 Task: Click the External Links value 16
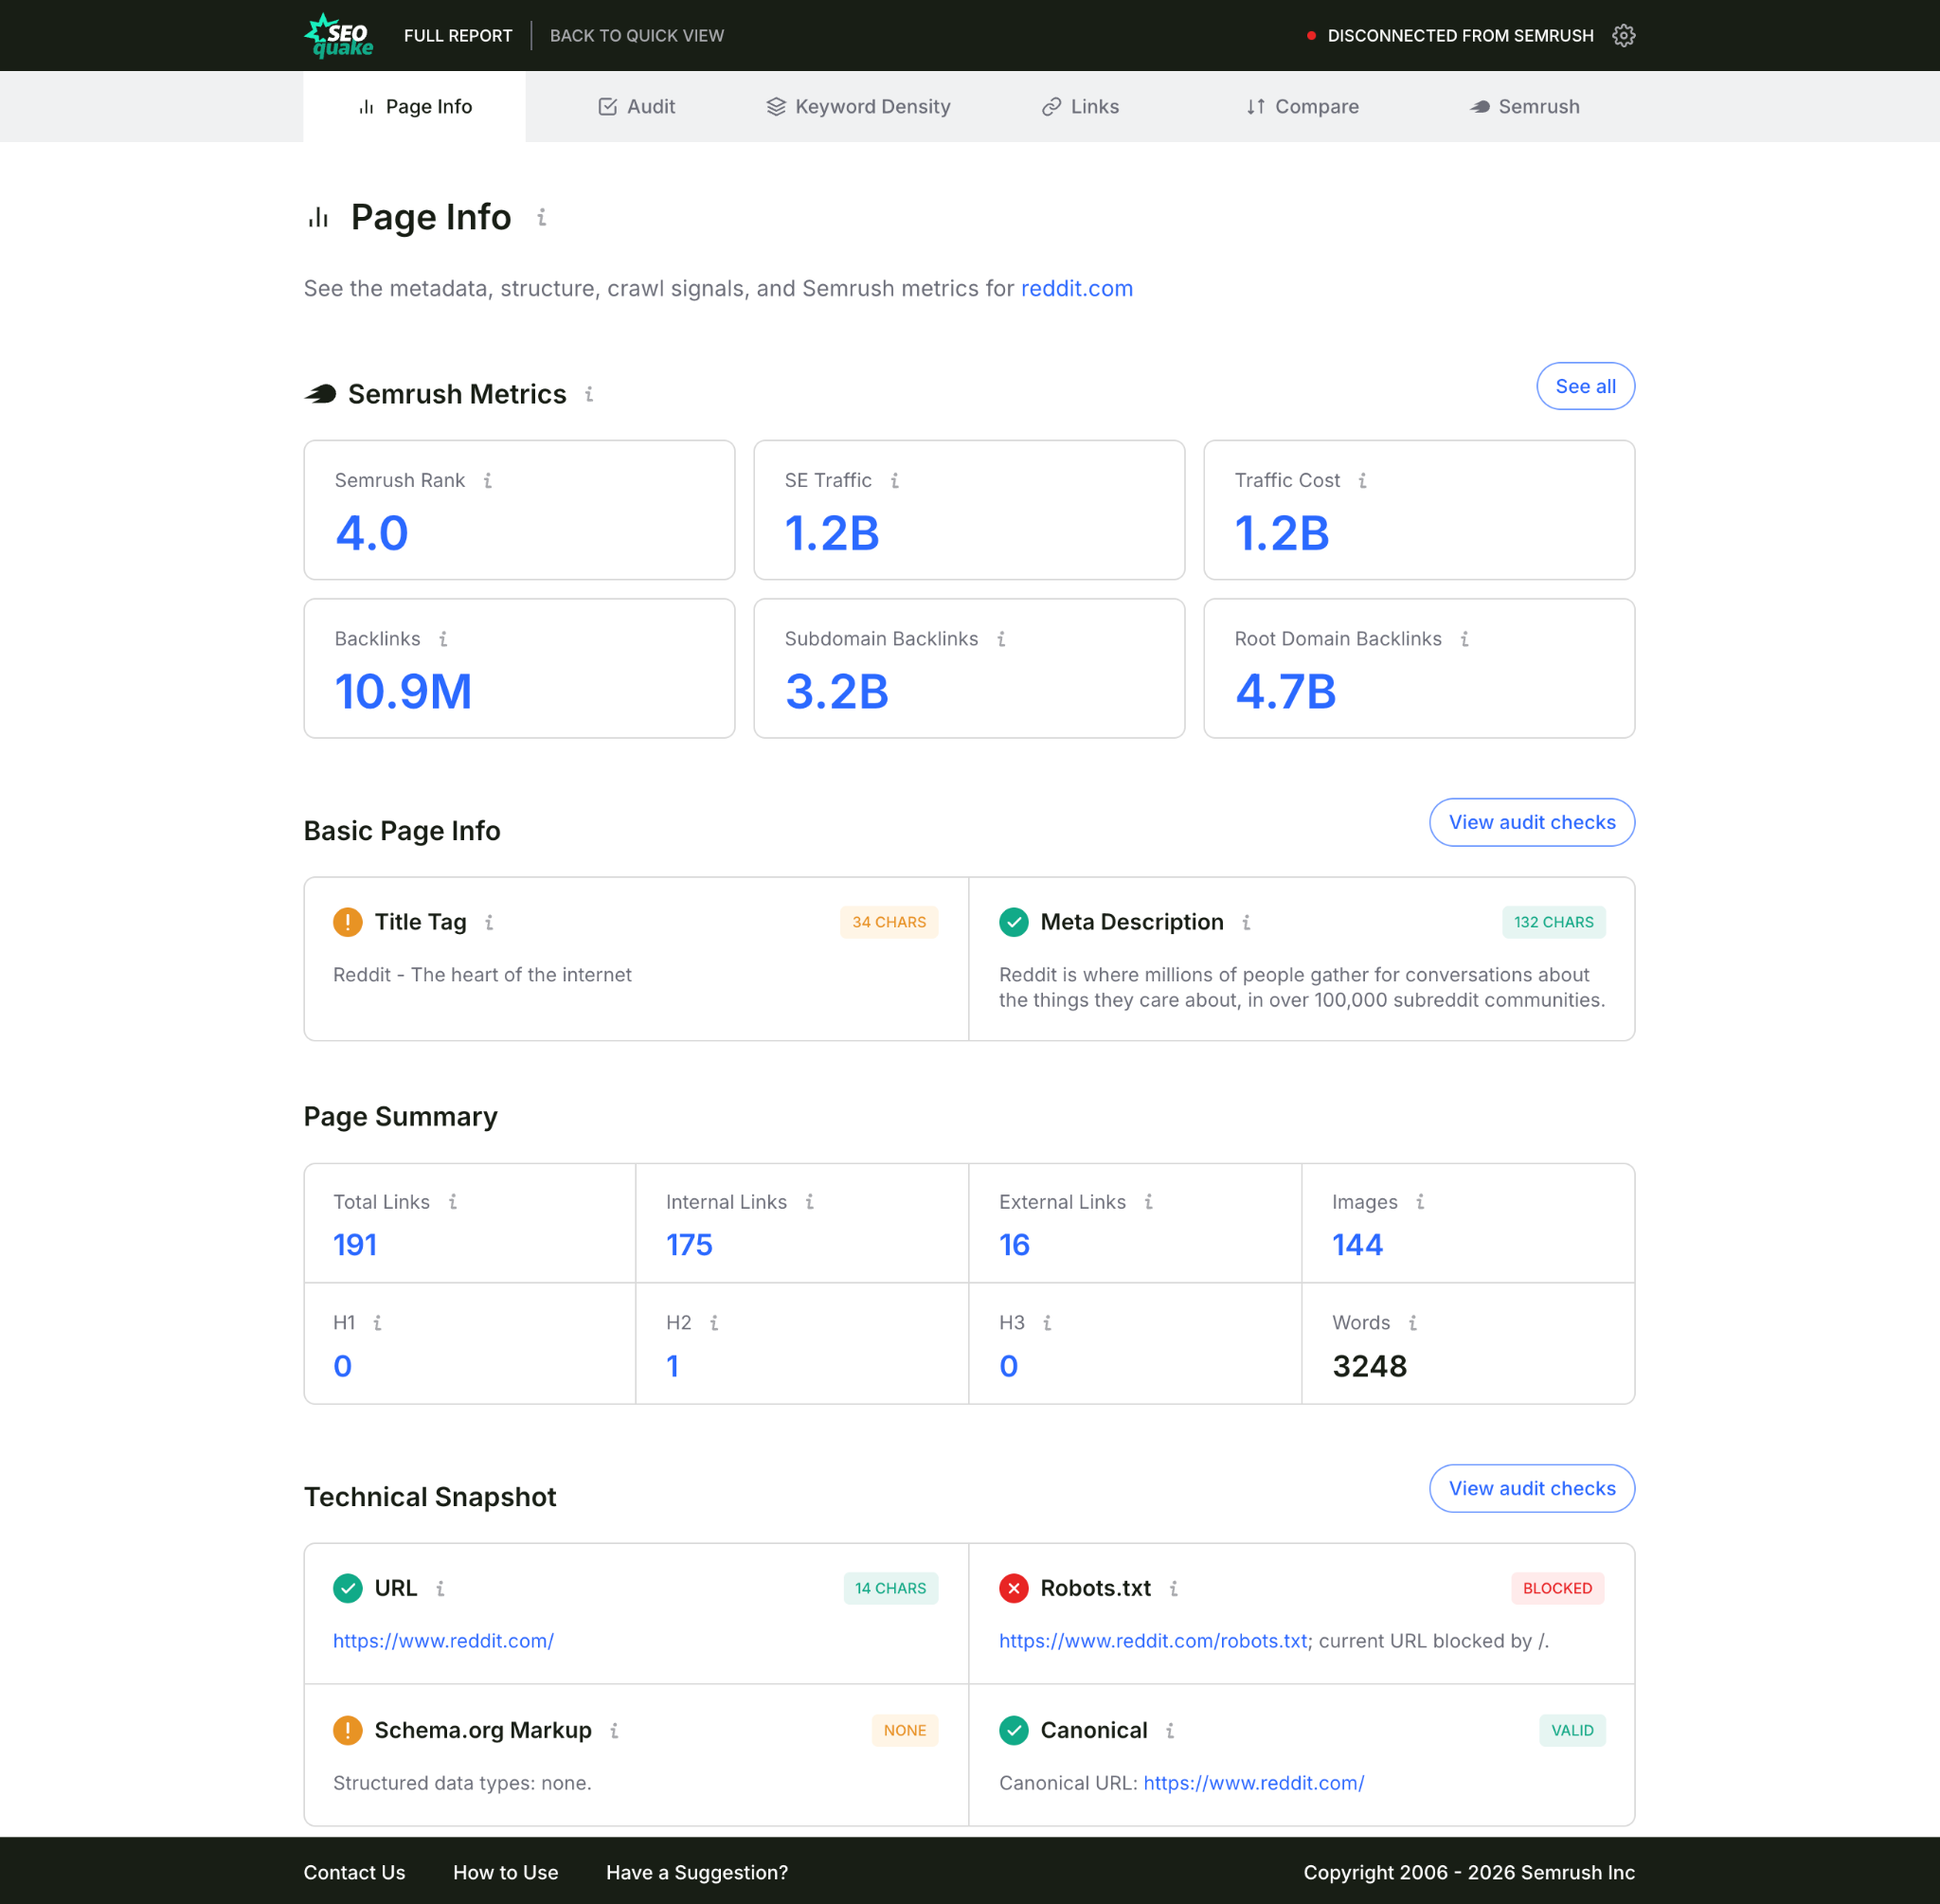point(1014,1245)
